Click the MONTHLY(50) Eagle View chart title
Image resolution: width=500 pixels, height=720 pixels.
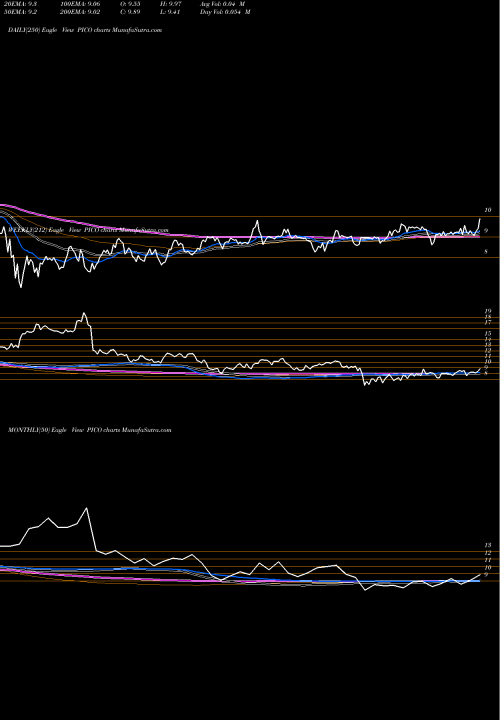click(x=90, y=430)
